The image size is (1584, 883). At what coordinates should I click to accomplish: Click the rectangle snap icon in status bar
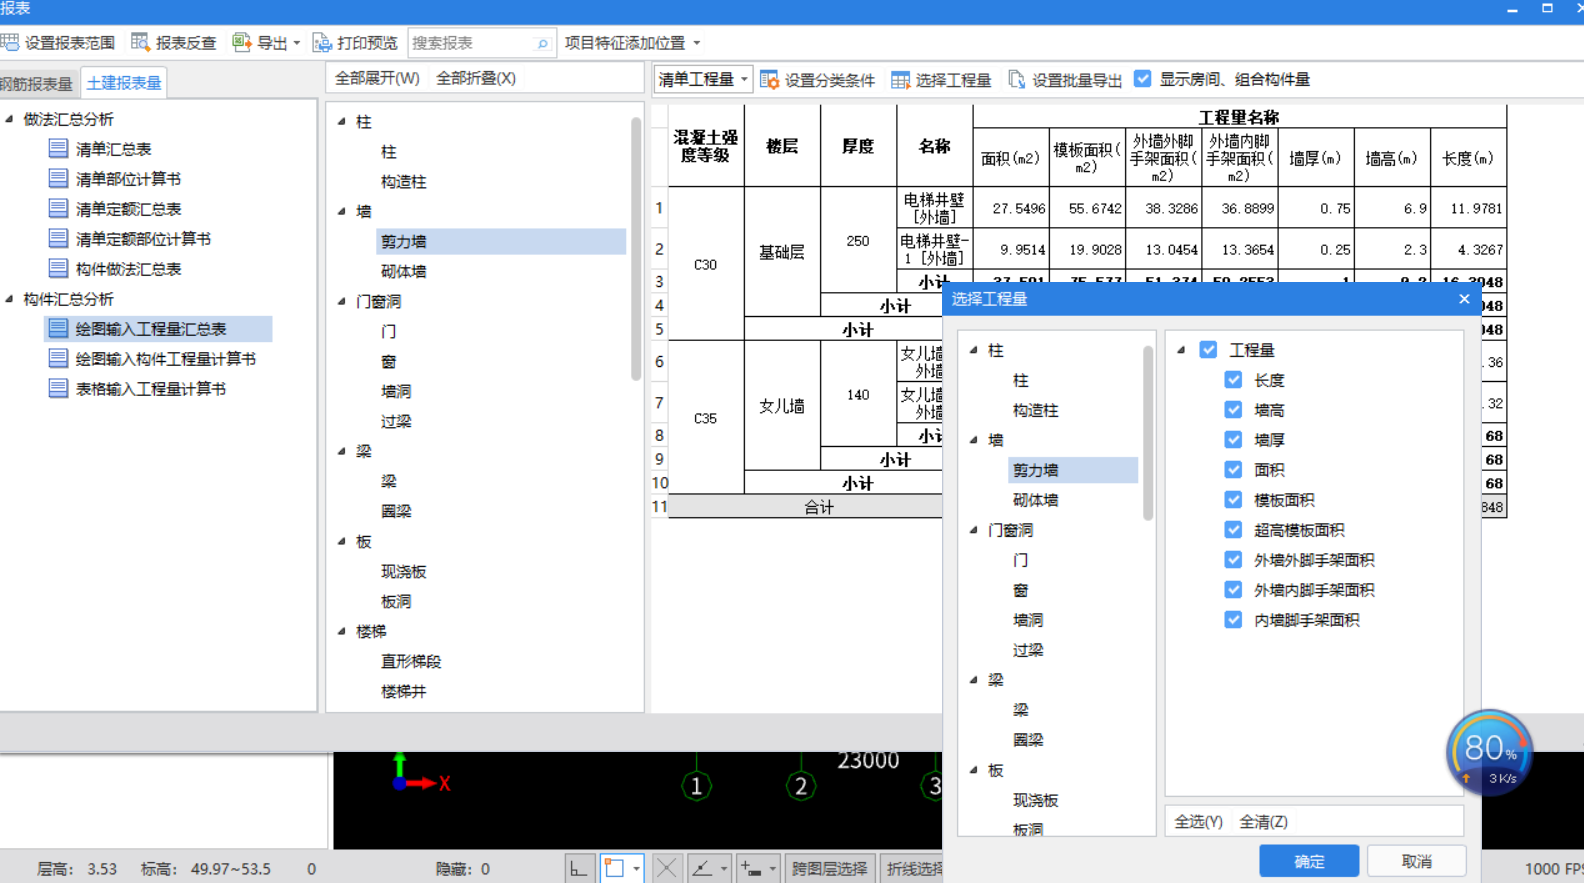tap(614, 868)
